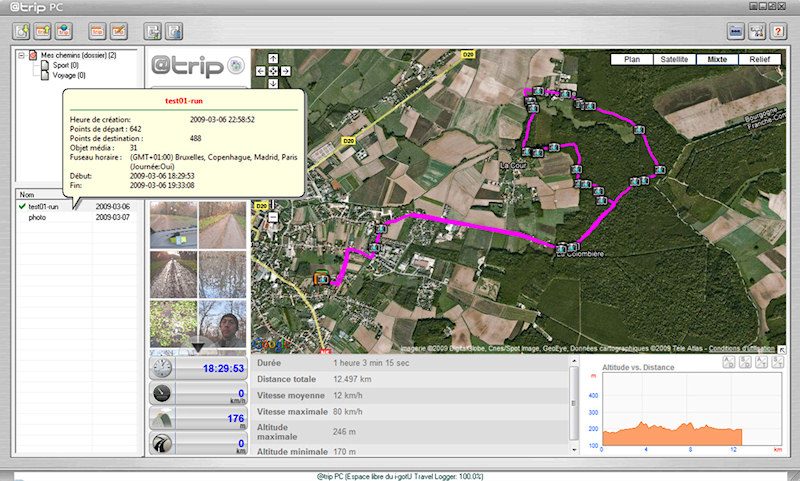Switch map to Plan view
The height and width of the screenshot is (481, 800).
coord(632,59)
